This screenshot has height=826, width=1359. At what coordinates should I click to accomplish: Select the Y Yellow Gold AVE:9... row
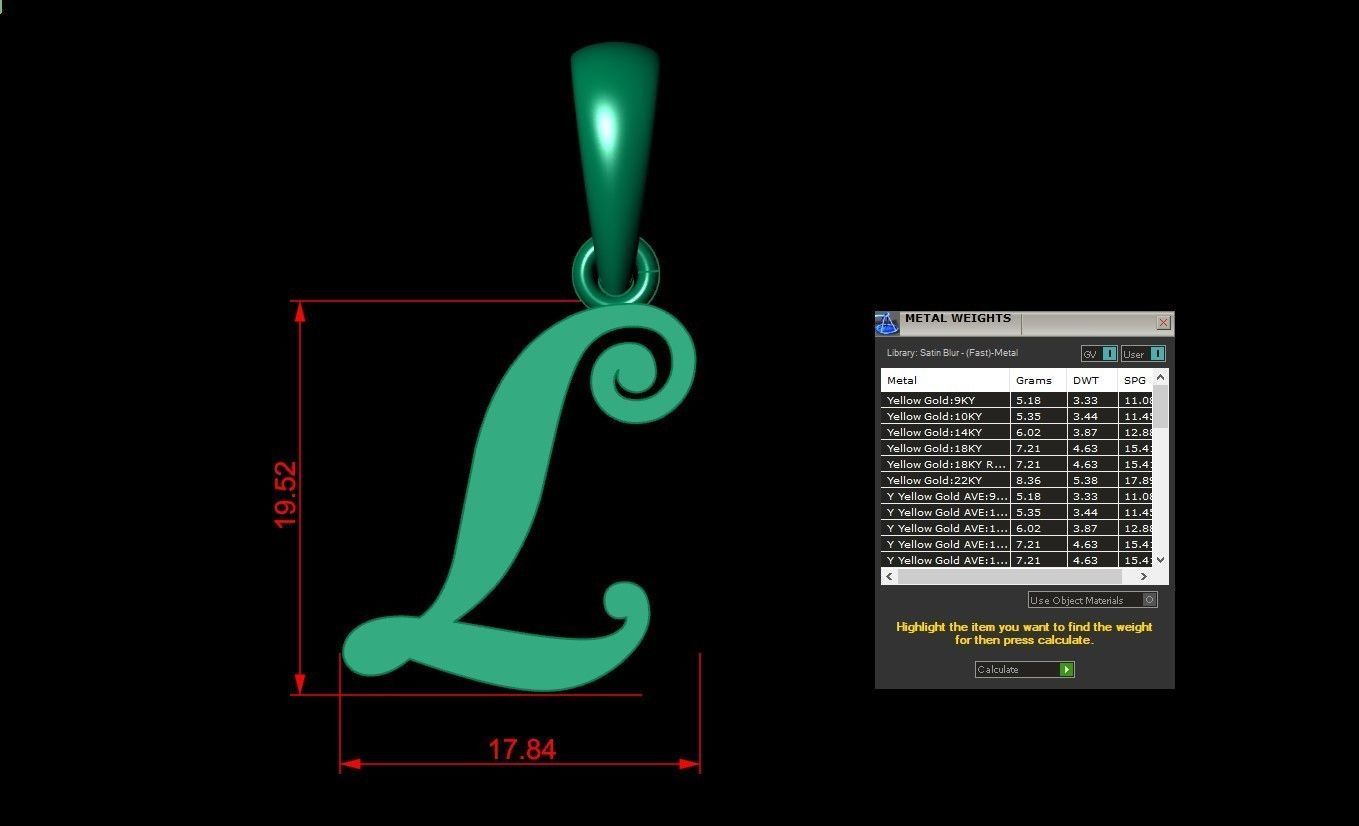coord(1017,496)
